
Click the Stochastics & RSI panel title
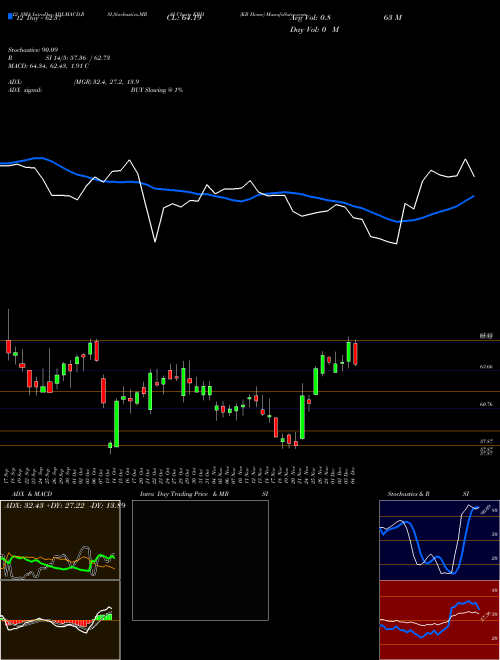tap(428, 494)
